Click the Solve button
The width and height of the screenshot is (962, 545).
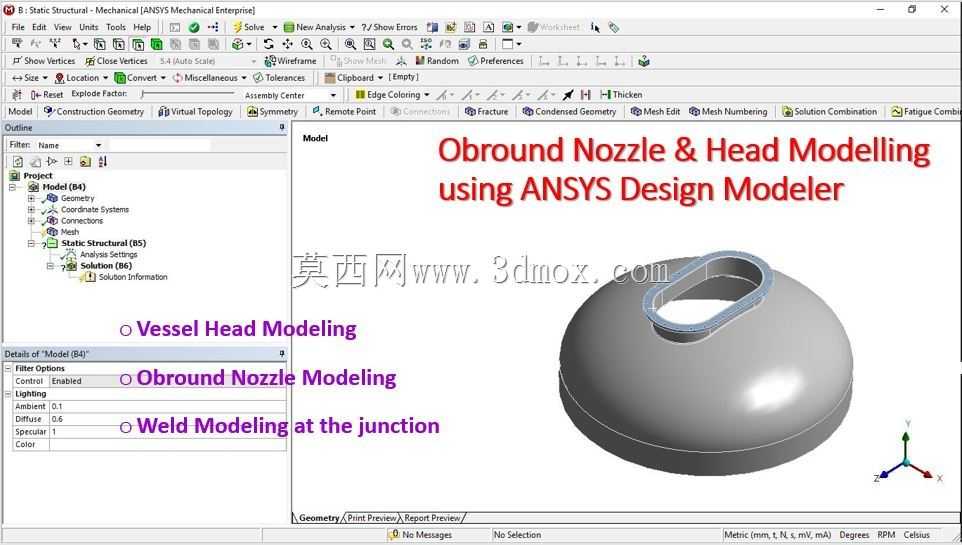point(248,27)
